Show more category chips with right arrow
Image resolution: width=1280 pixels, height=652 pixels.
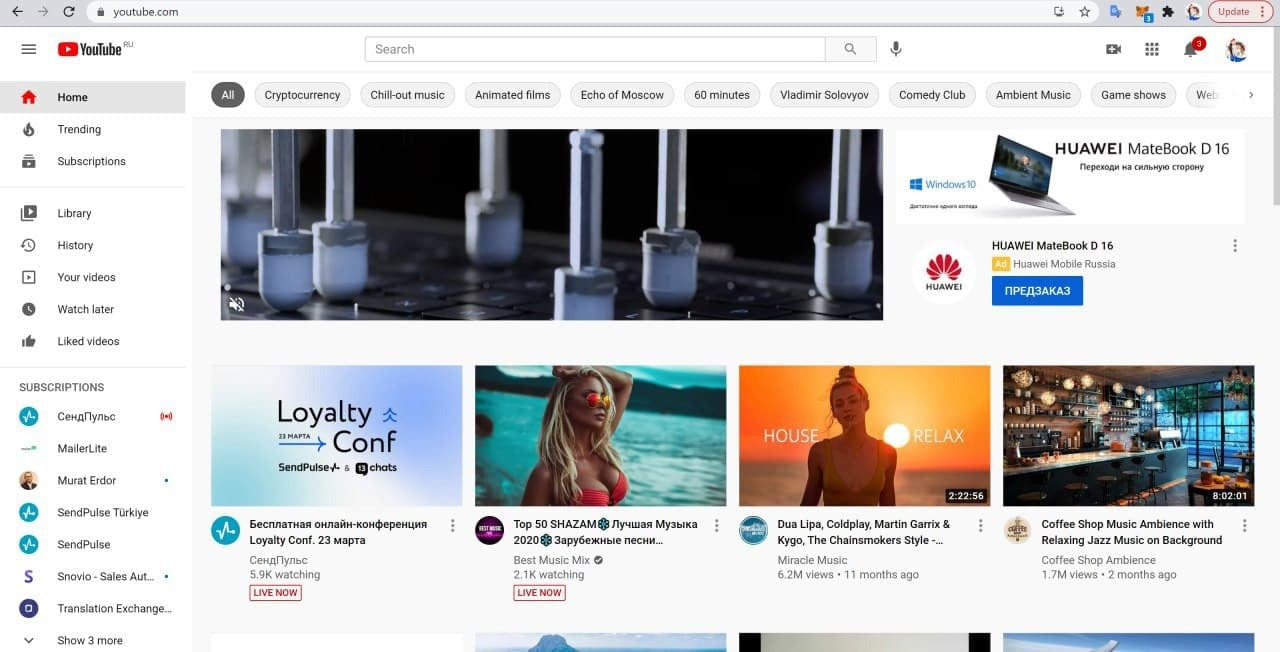point(1250,95)
